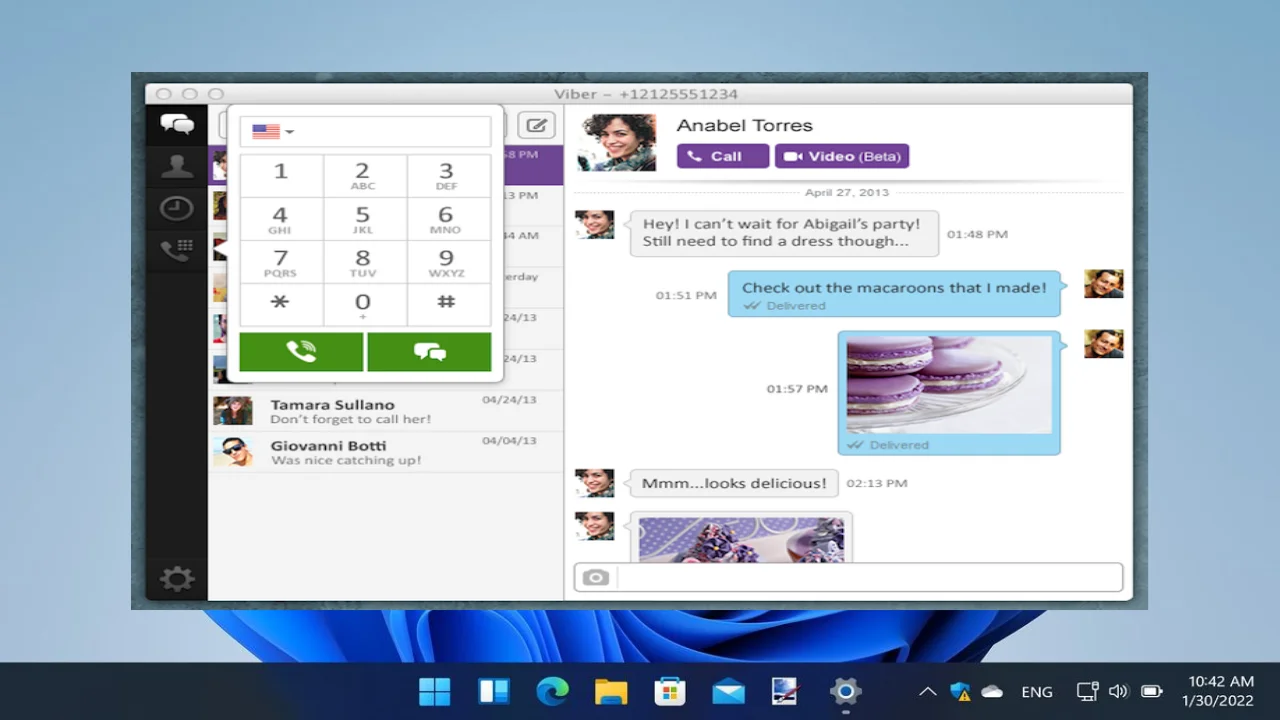
Task: Dial the asterisk key on the keypad
Action: coord(281,304)
